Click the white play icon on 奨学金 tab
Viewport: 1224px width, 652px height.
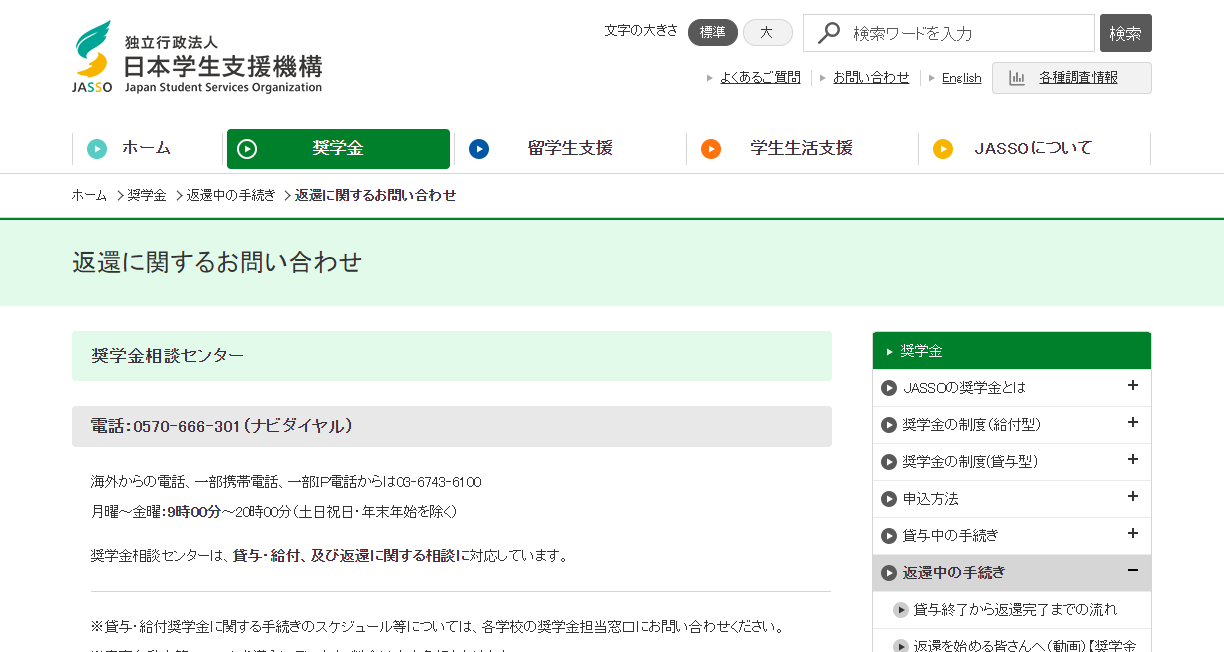[x=246, y=147]
